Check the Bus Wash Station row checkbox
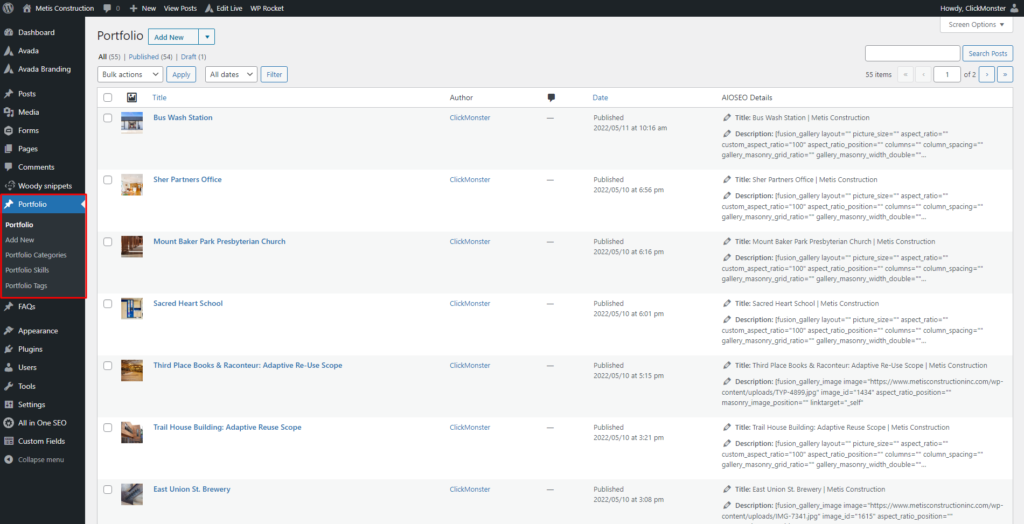Image resolution: width=1024 pixels, height=524 pixels. (x=108, y=118)
